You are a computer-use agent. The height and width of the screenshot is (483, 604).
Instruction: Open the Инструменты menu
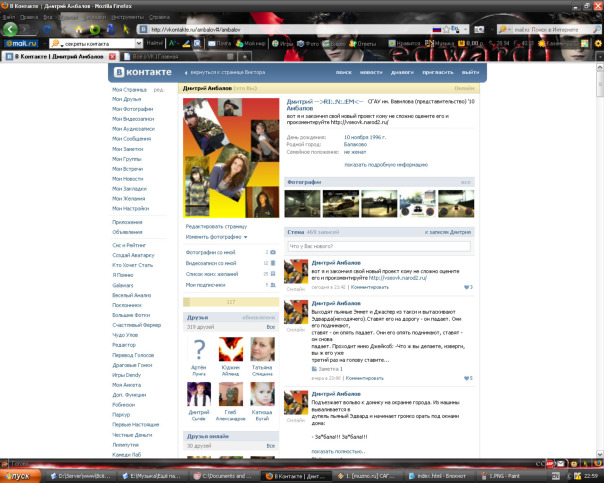click(128, 17)
